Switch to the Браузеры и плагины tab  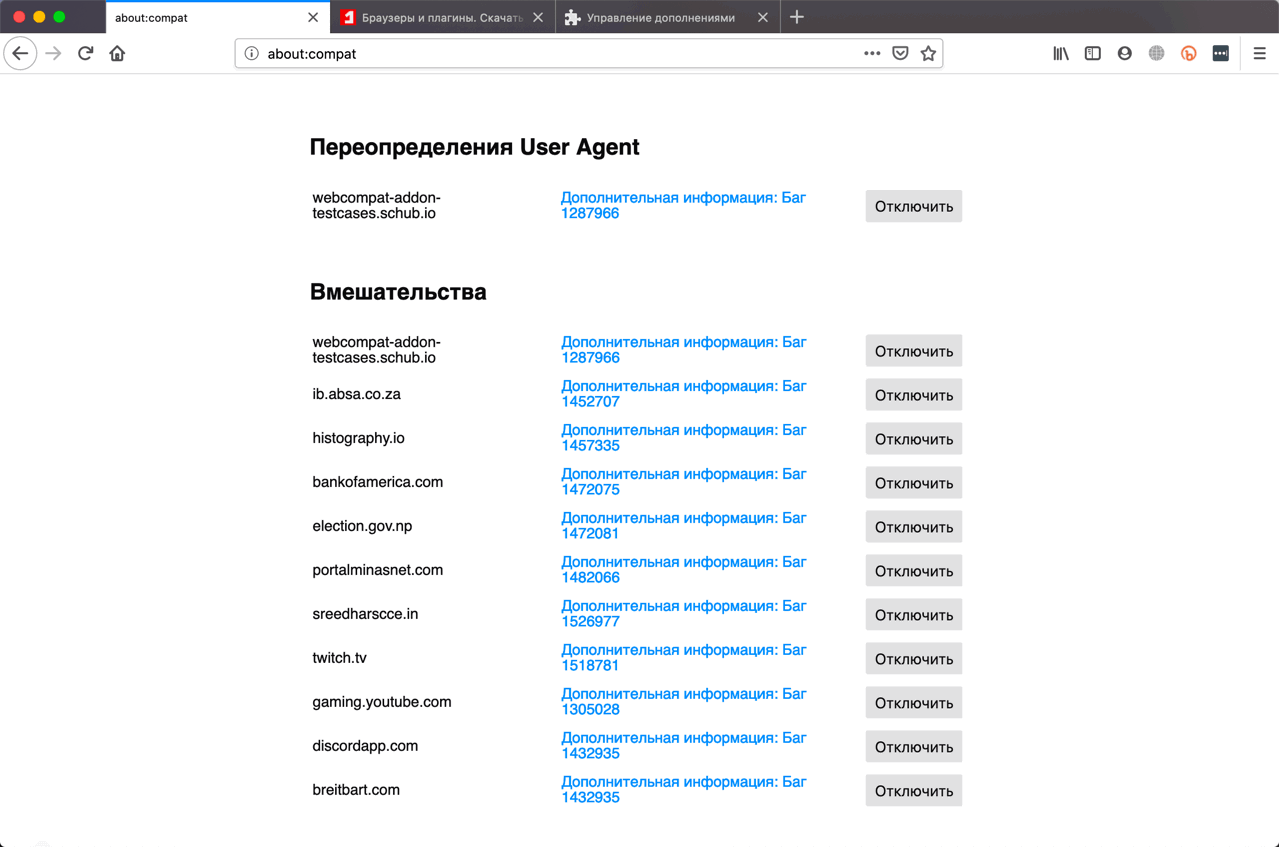[440, 18]
